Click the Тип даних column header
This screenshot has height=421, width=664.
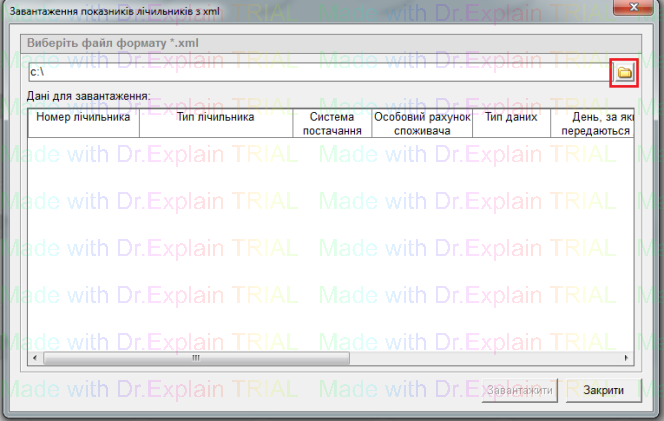pos(510,117)
